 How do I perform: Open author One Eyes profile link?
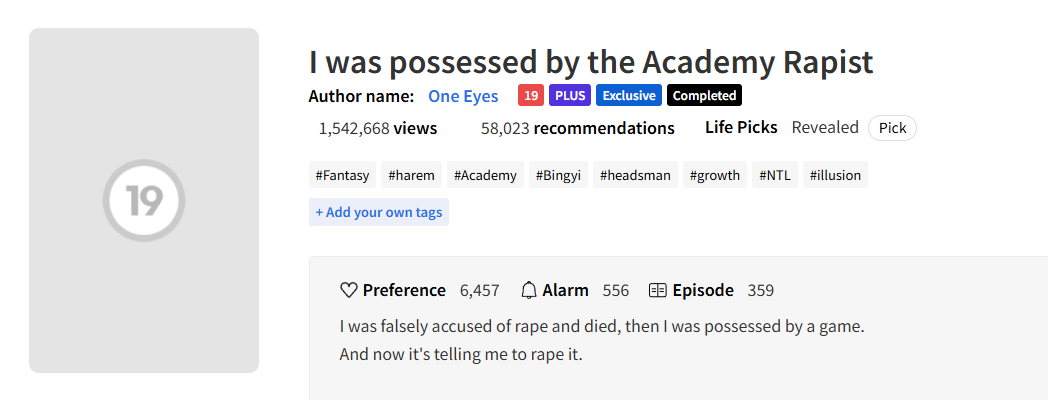(x=463, y=96)
